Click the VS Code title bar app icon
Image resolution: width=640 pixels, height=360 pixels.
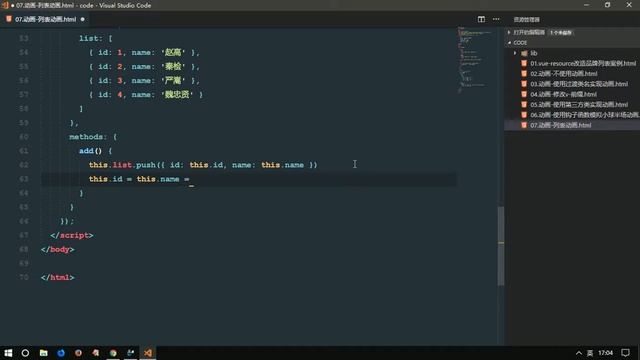5,5
